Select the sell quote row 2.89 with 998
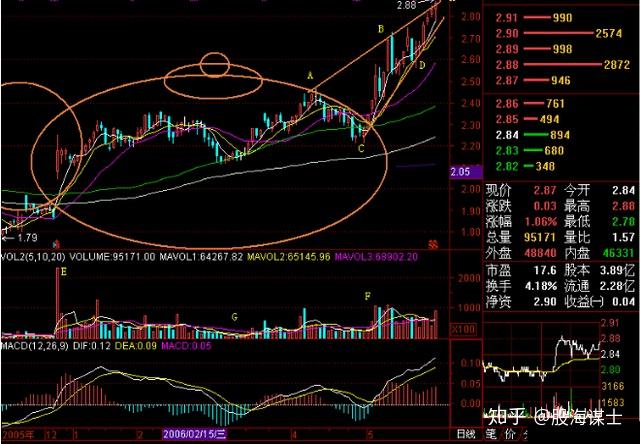Image resolution: width=640 pixels, height=444 pixels. click(x=534, y=49)
